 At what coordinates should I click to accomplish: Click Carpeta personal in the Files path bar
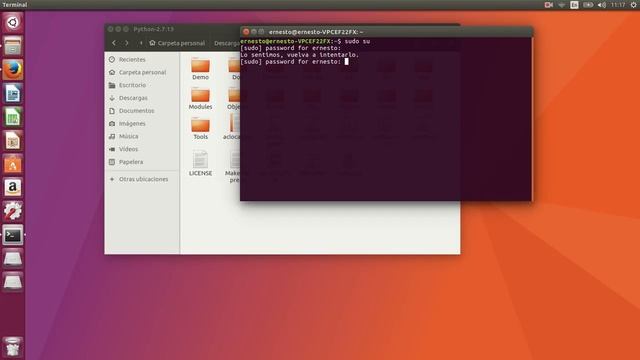(x=177, y=43)
